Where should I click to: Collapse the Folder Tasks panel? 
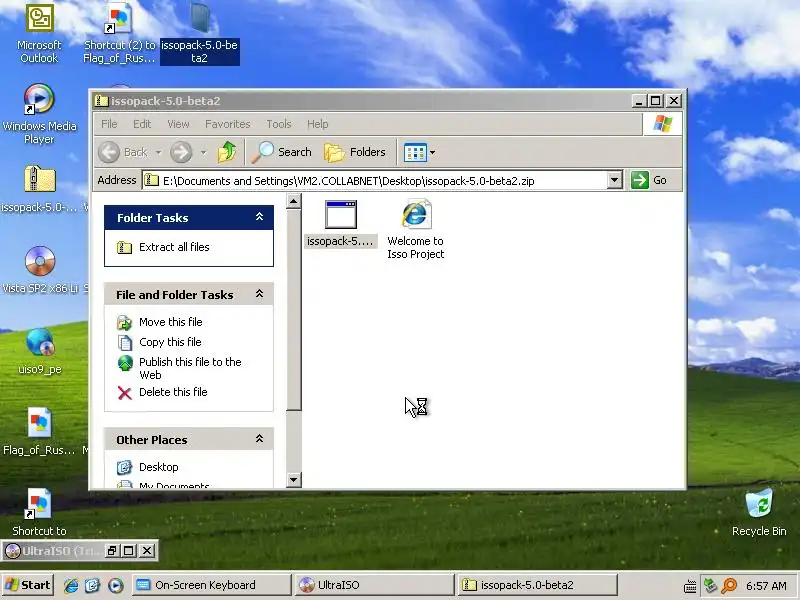(259, 217)
